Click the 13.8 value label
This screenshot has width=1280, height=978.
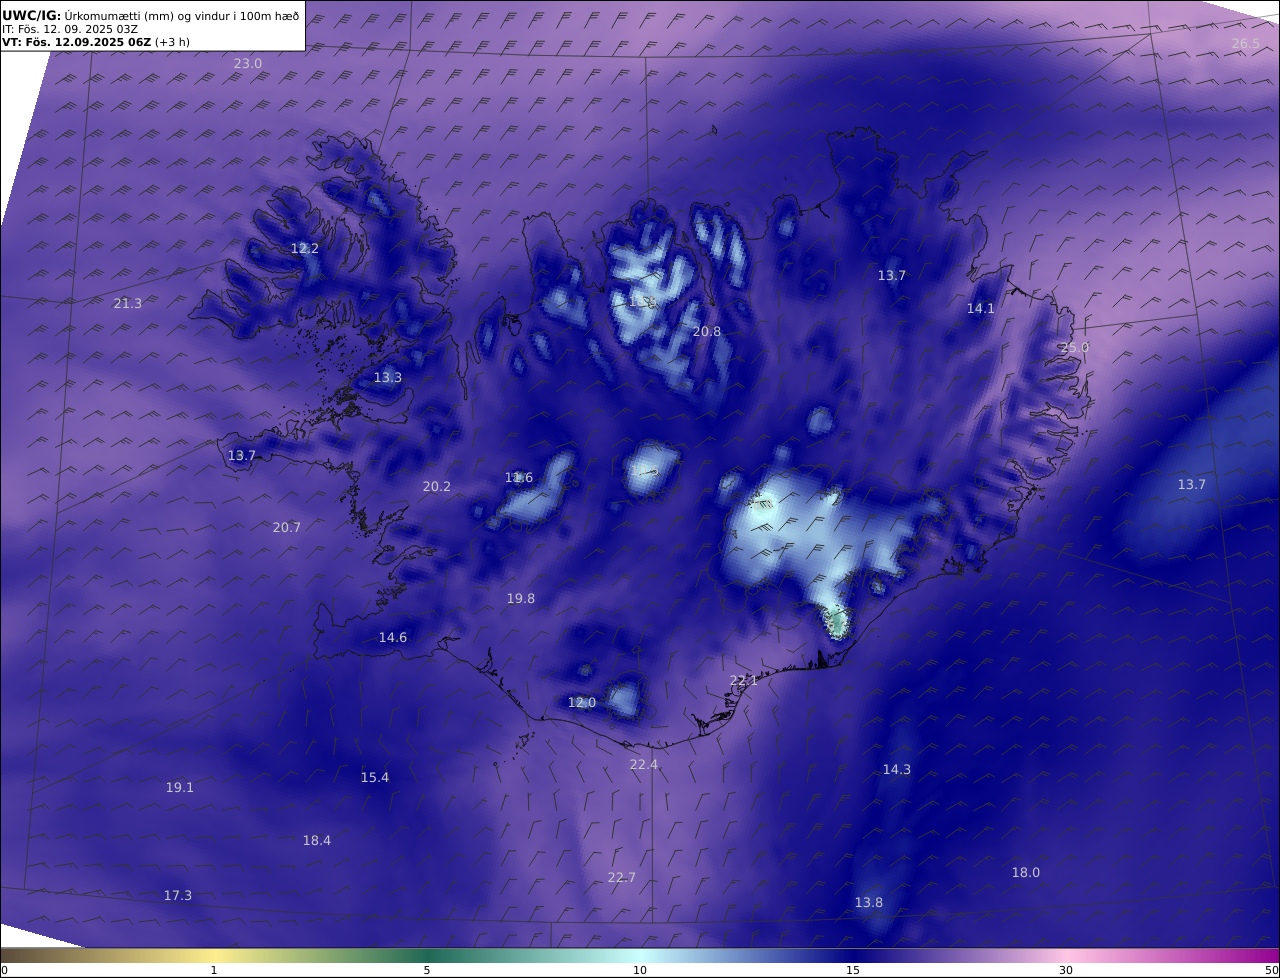869,903
